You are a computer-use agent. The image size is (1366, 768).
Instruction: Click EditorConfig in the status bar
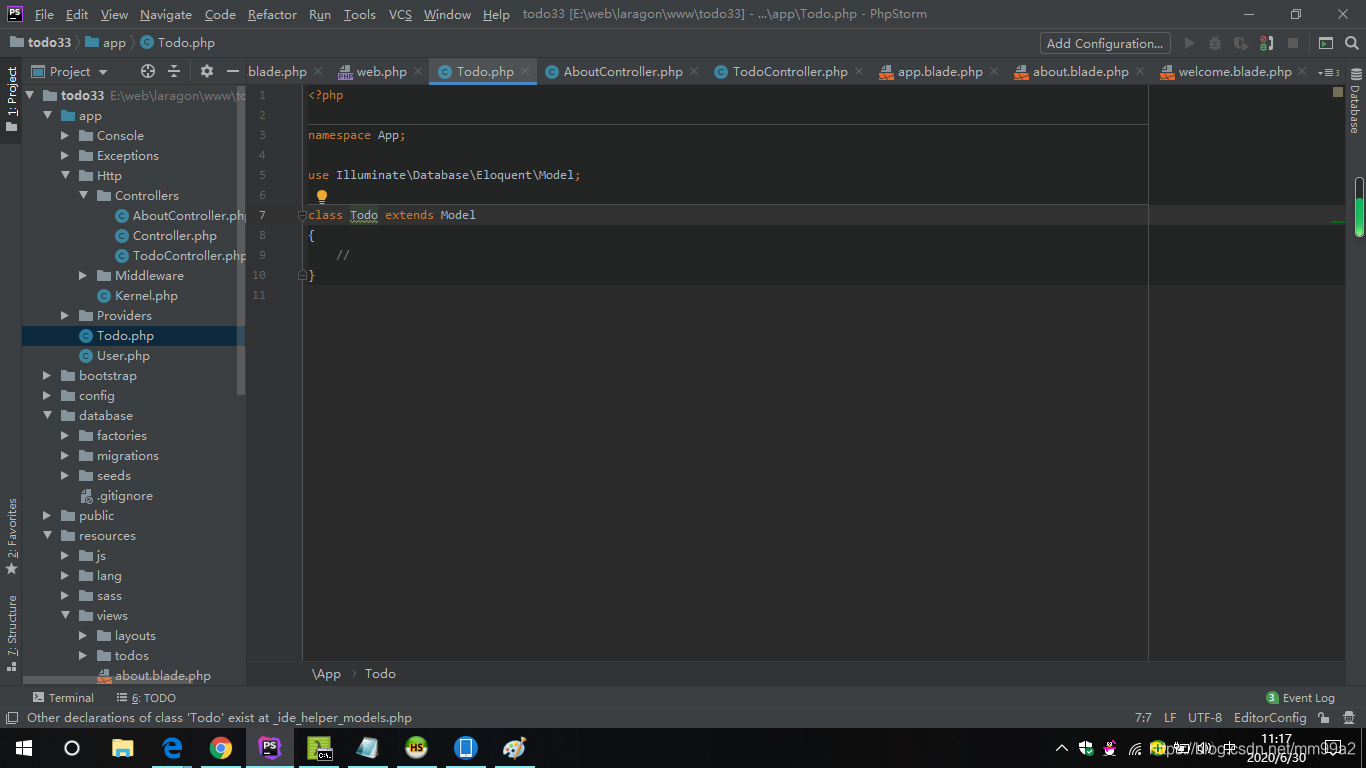coord(1270,717)
